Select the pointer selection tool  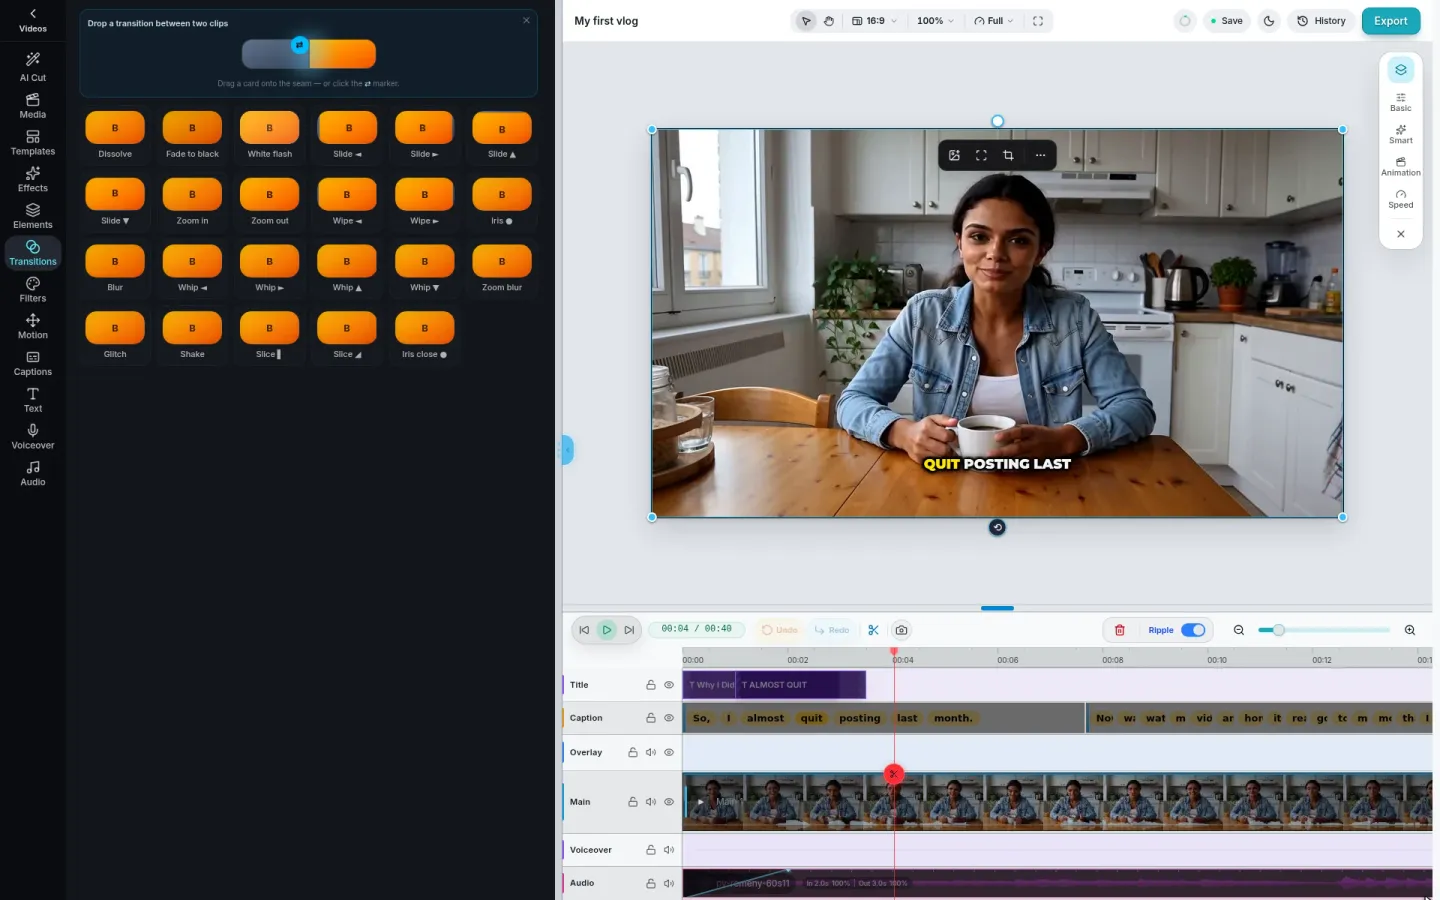806,21
